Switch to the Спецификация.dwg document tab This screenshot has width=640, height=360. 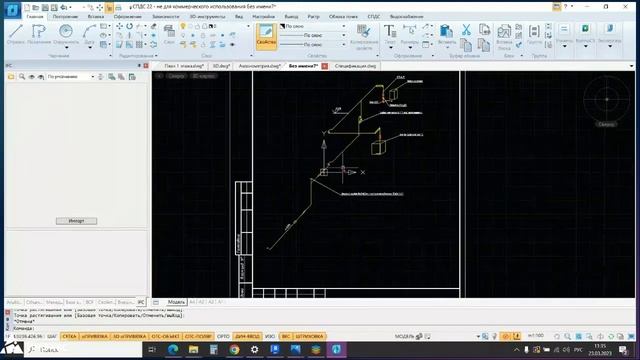pyautogui.click(x=356, y=66)
